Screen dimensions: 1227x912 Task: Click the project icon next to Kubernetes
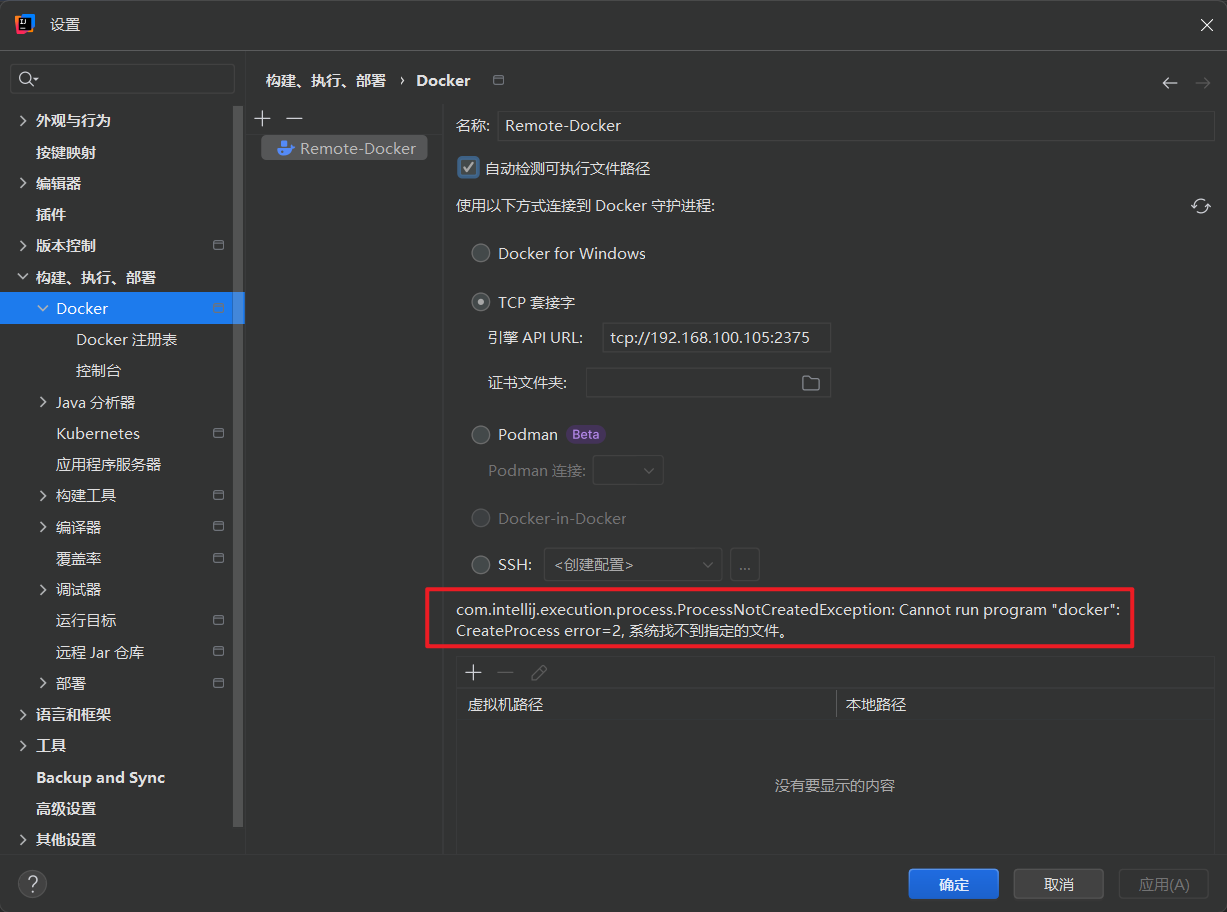pos(219,433)
